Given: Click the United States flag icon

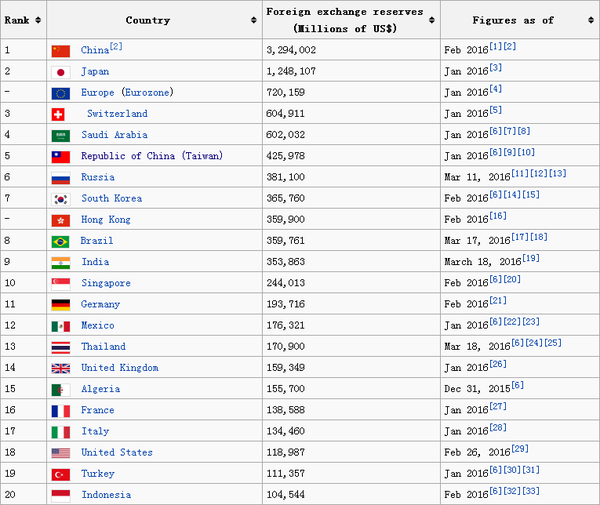Looking at the screenshot, I should [x=61, y=453].
